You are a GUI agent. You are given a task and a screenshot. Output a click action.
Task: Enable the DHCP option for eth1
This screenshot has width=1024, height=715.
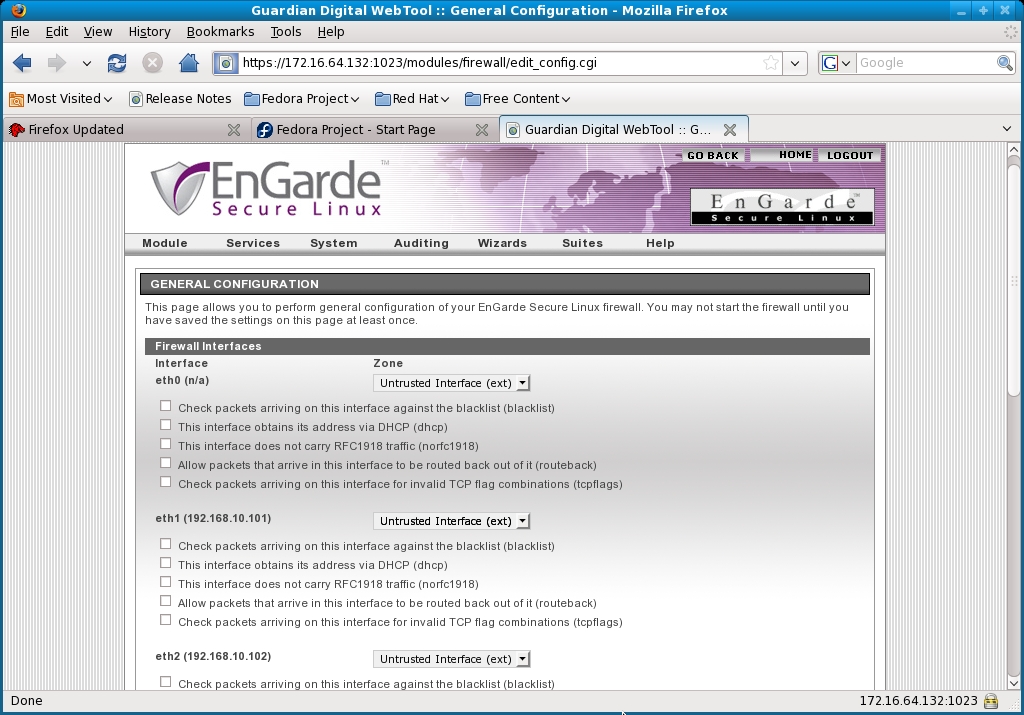click(x=165, y=563)
